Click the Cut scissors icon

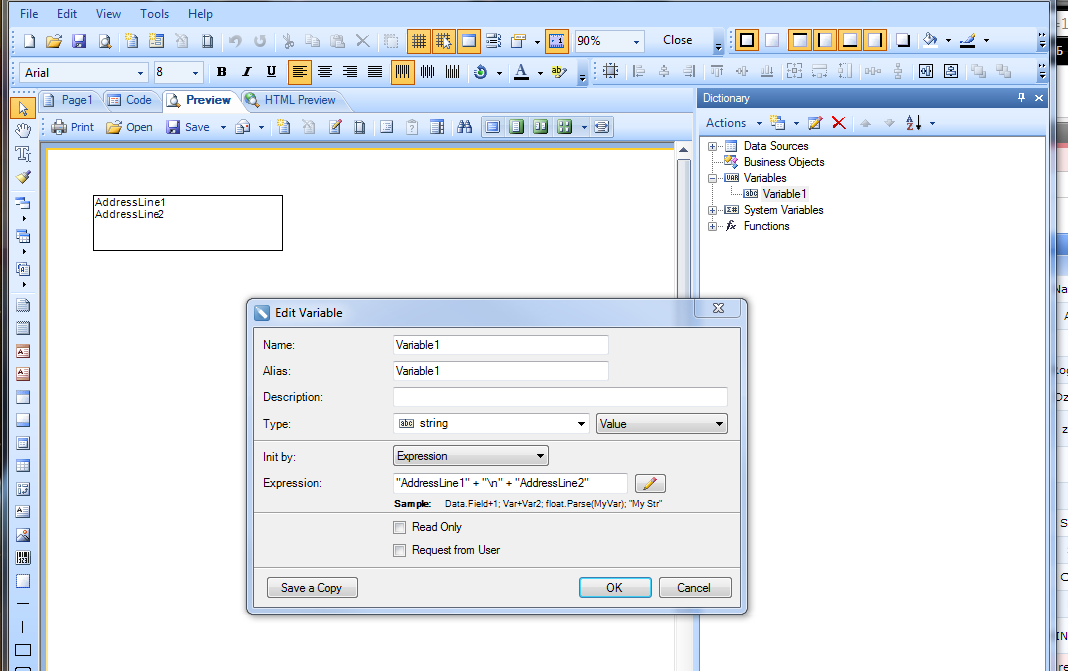[289, 41]
